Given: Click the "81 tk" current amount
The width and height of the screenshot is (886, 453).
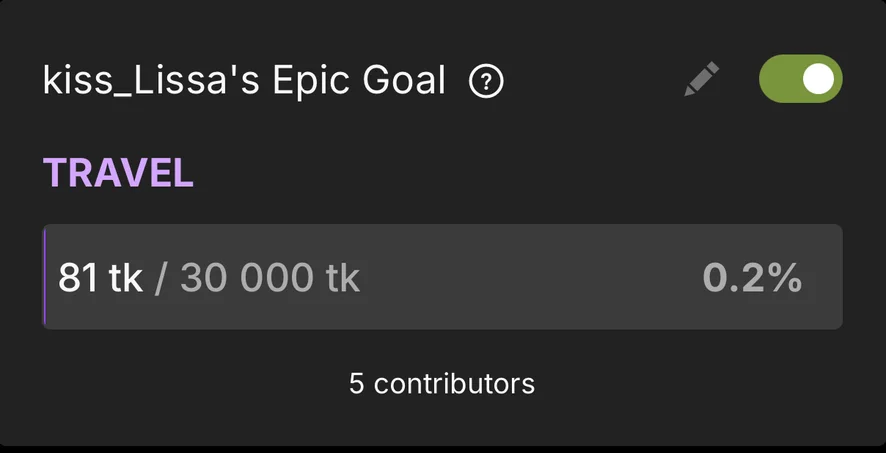Looking at the screenshot, I should pos(100,278).
